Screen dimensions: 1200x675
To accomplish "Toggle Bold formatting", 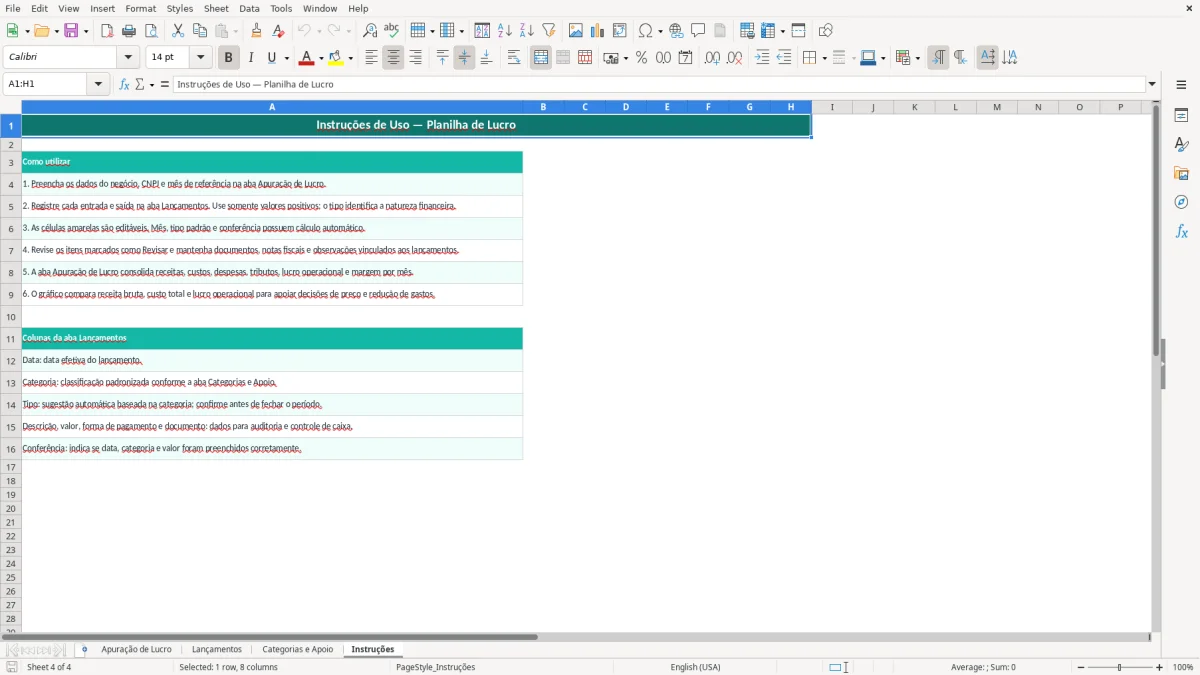I will click(x=229, y=58).
